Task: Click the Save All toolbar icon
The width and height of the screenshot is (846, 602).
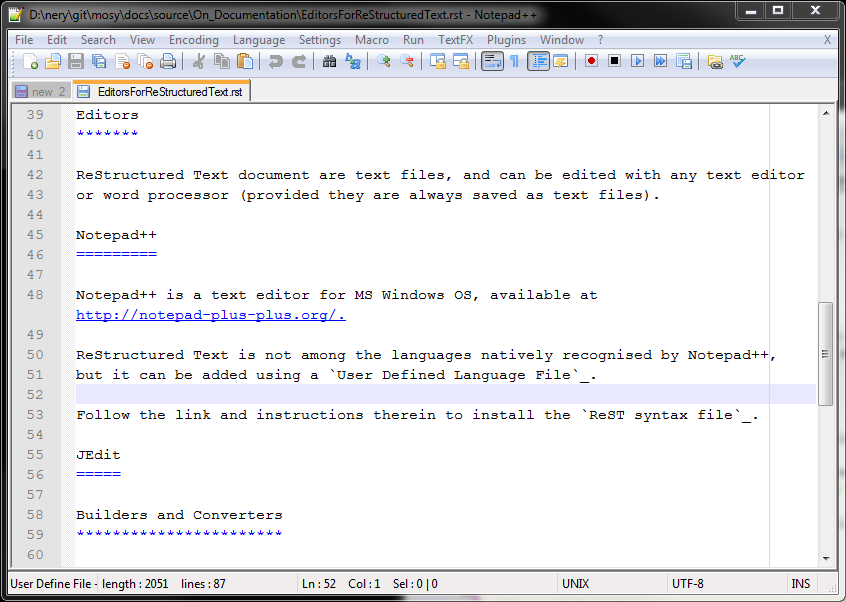Action: [99, 61]
